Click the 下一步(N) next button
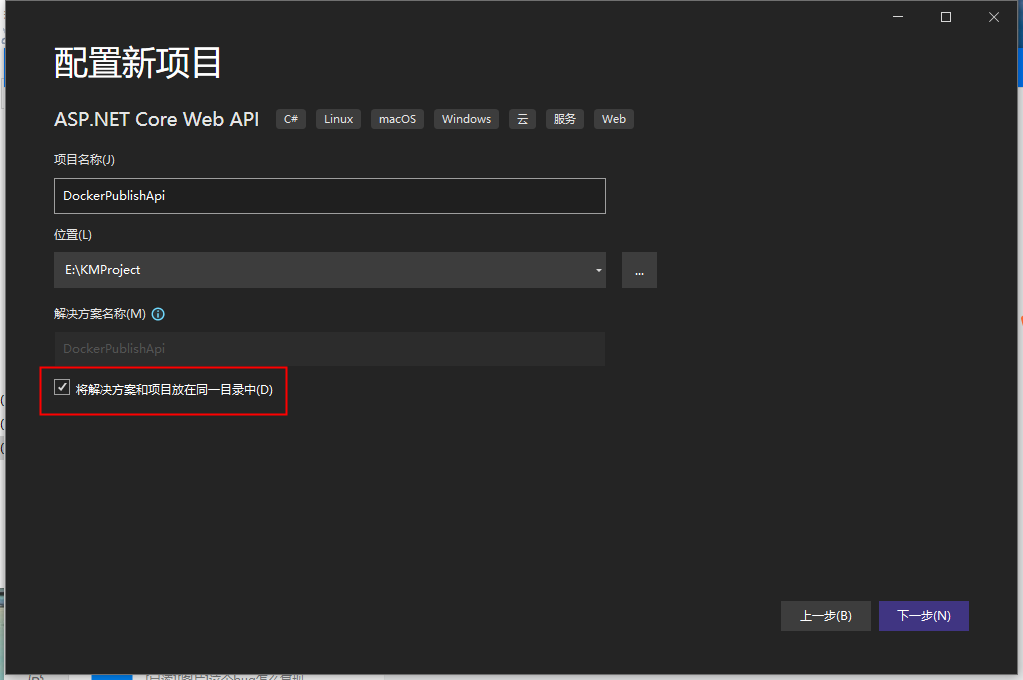This screenshot has width=1023, height=680. 923,615
